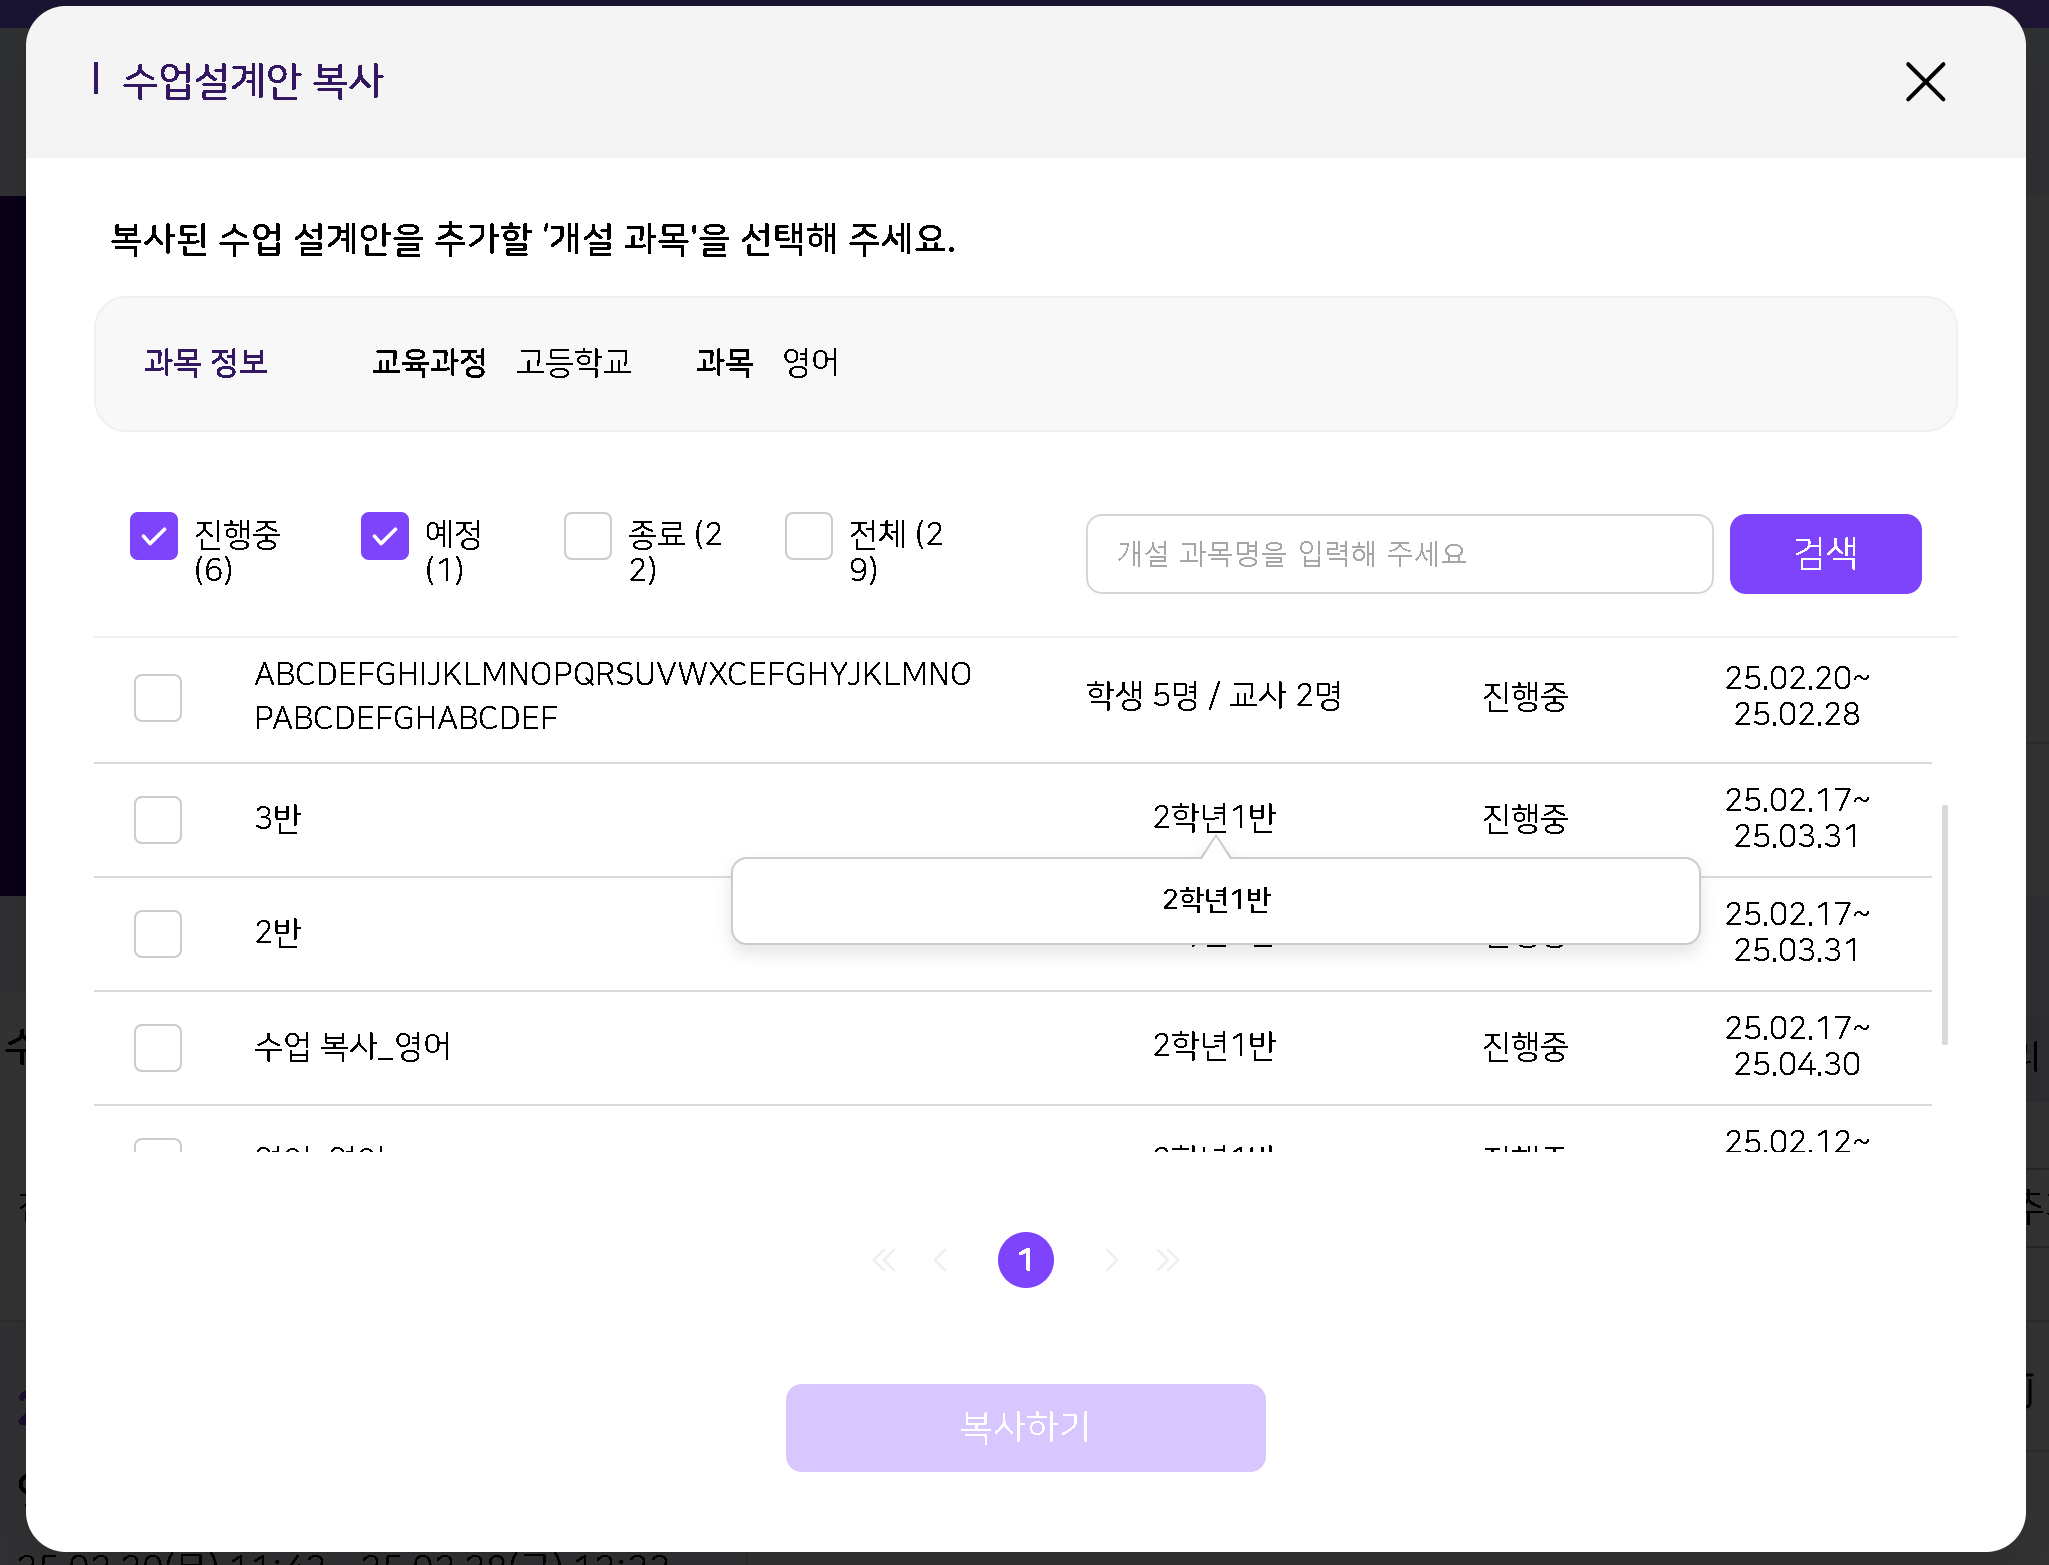This screenshot has width=2049, height=1565.
Task: Check the 종료 (22) filter checkbox
Action: tap(588, 536)
